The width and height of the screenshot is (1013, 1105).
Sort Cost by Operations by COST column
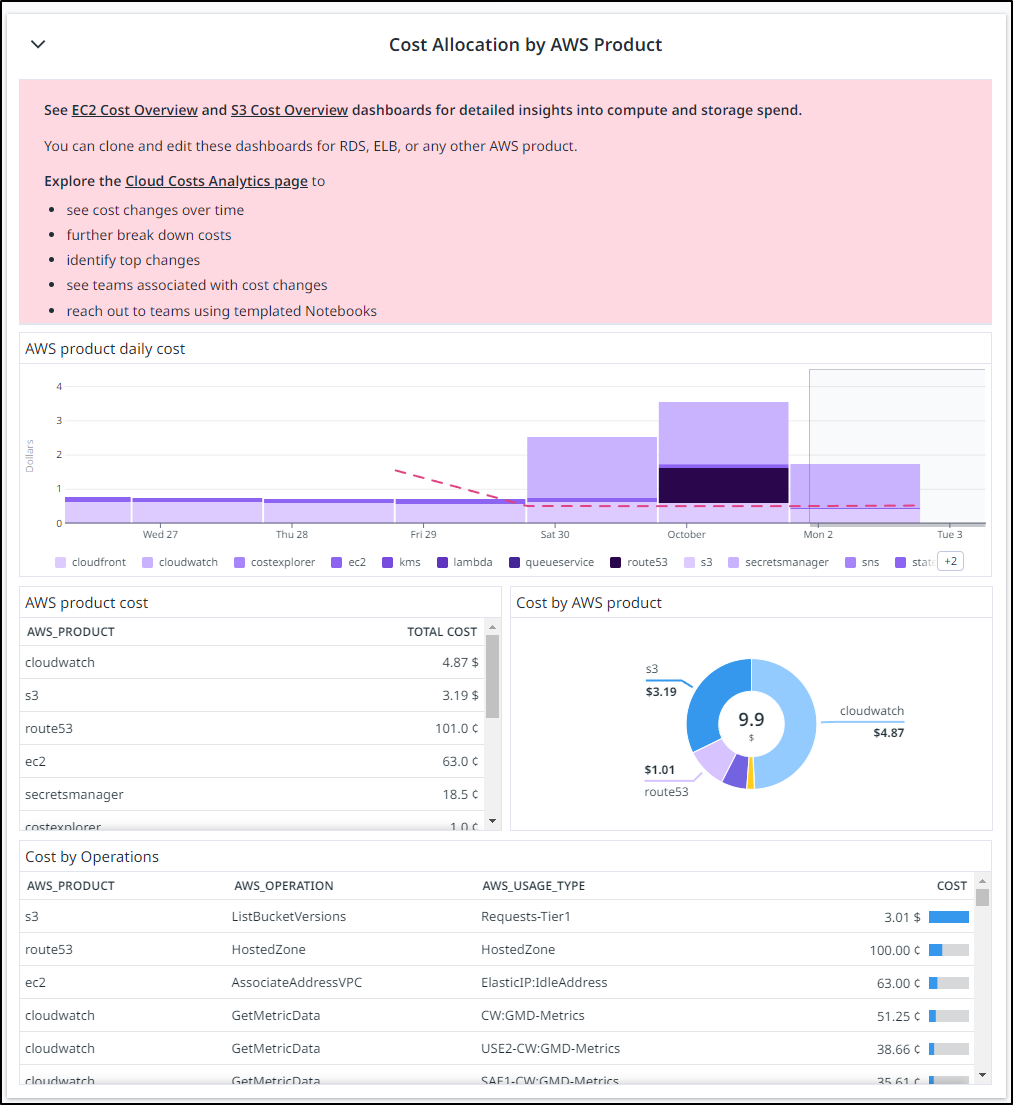(x=952, y=886)
